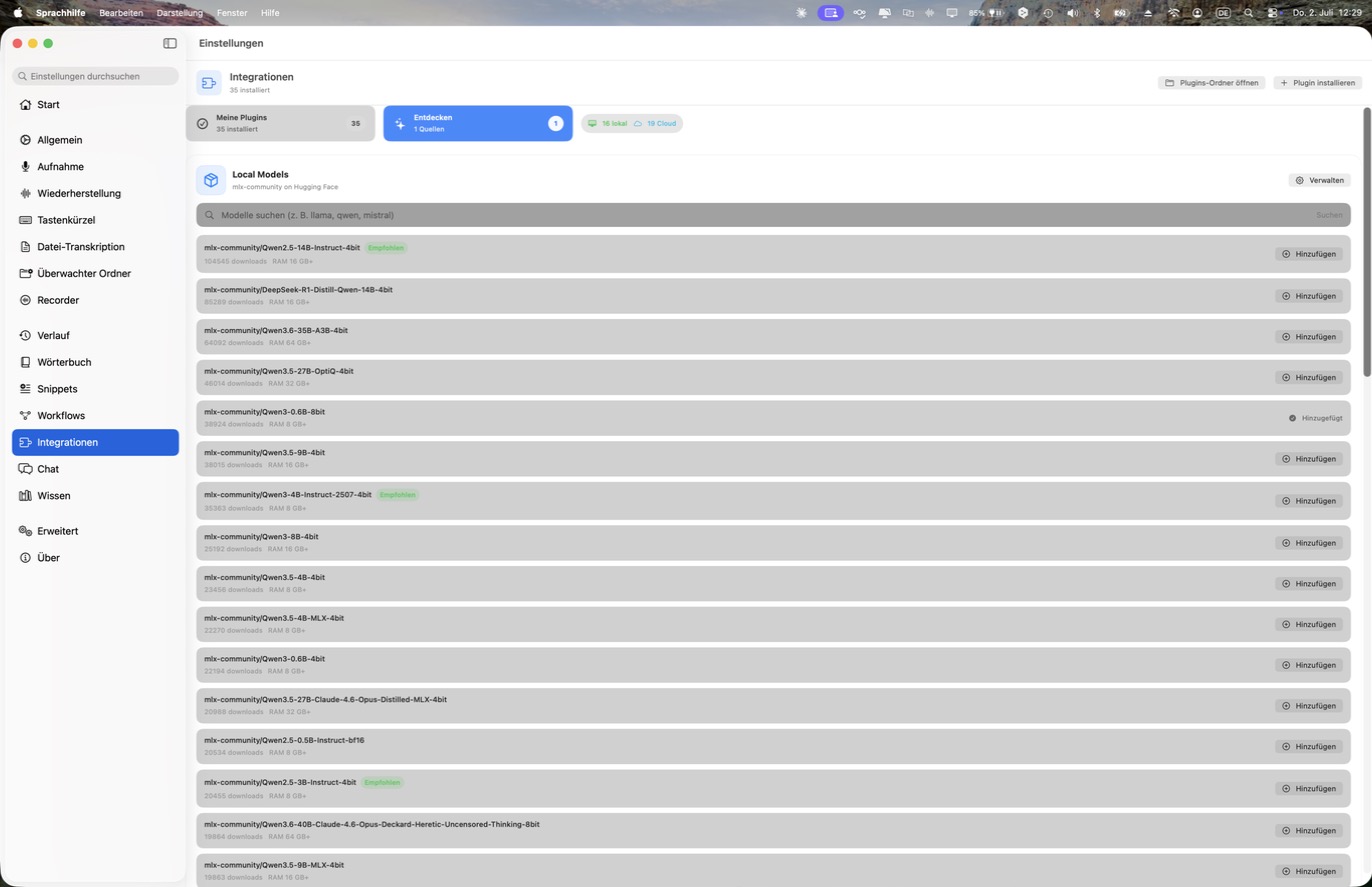Open Datei-Transkription section
Image resolution: width=1372 pixels, height=887 pixels.
coord(95,247)
